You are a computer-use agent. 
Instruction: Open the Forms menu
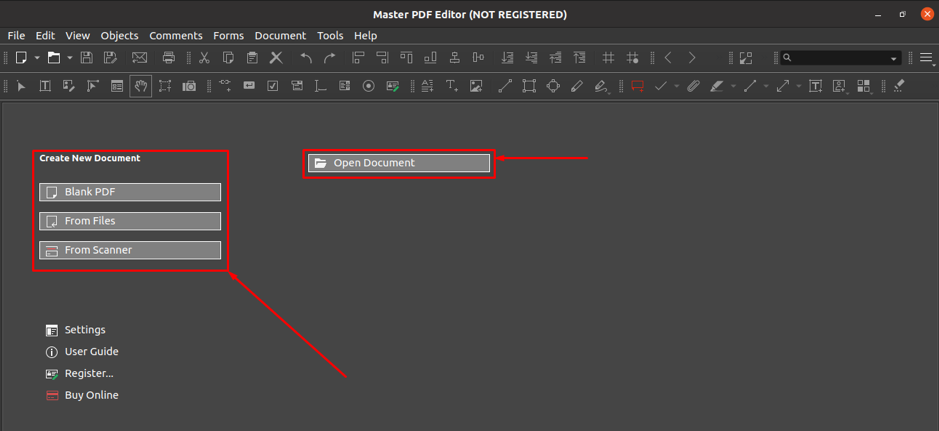[x=229, y=35]
